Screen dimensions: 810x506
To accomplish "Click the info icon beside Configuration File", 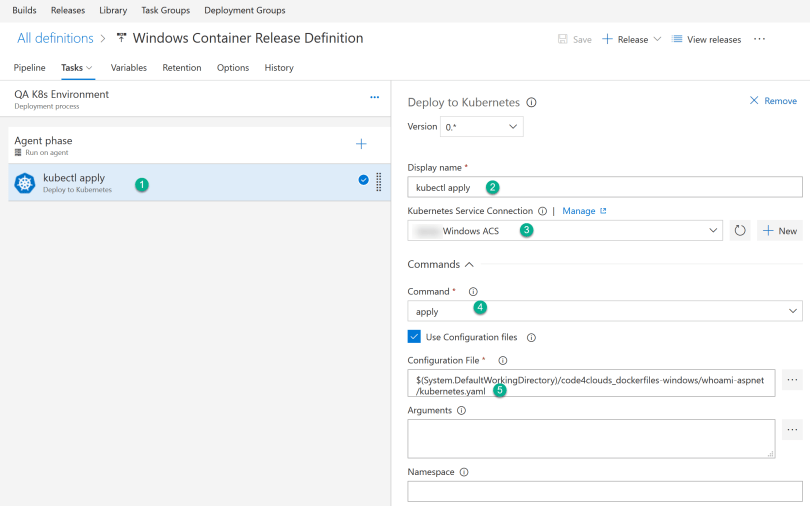I will [x=502, y=360].
